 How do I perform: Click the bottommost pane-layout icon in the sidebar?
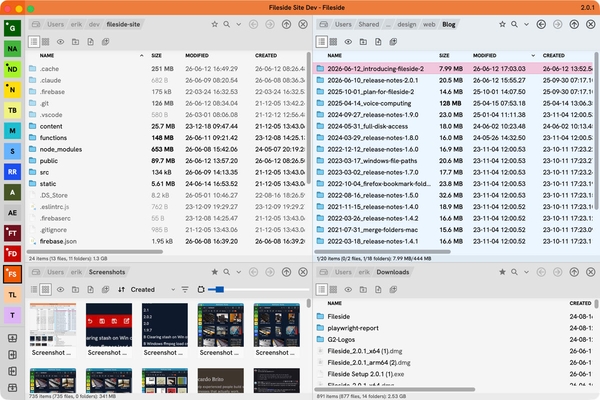[12, 388]
